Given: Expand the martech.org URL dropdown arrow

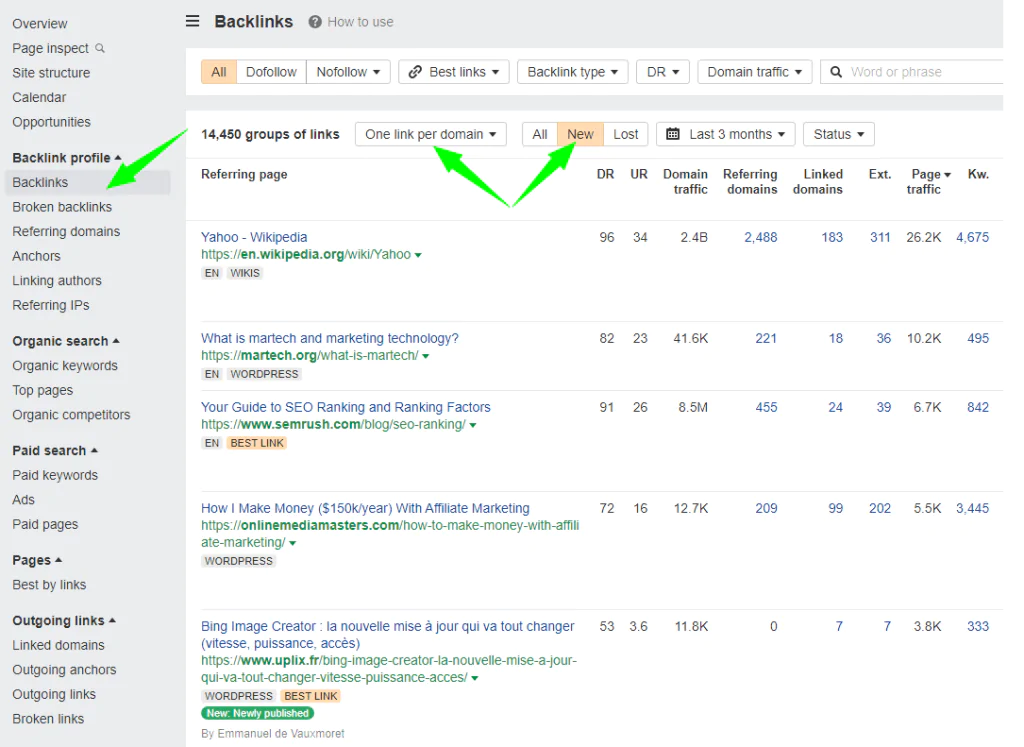Looking at the screenshot, I should pyautogui.click(x=426, y=357).
